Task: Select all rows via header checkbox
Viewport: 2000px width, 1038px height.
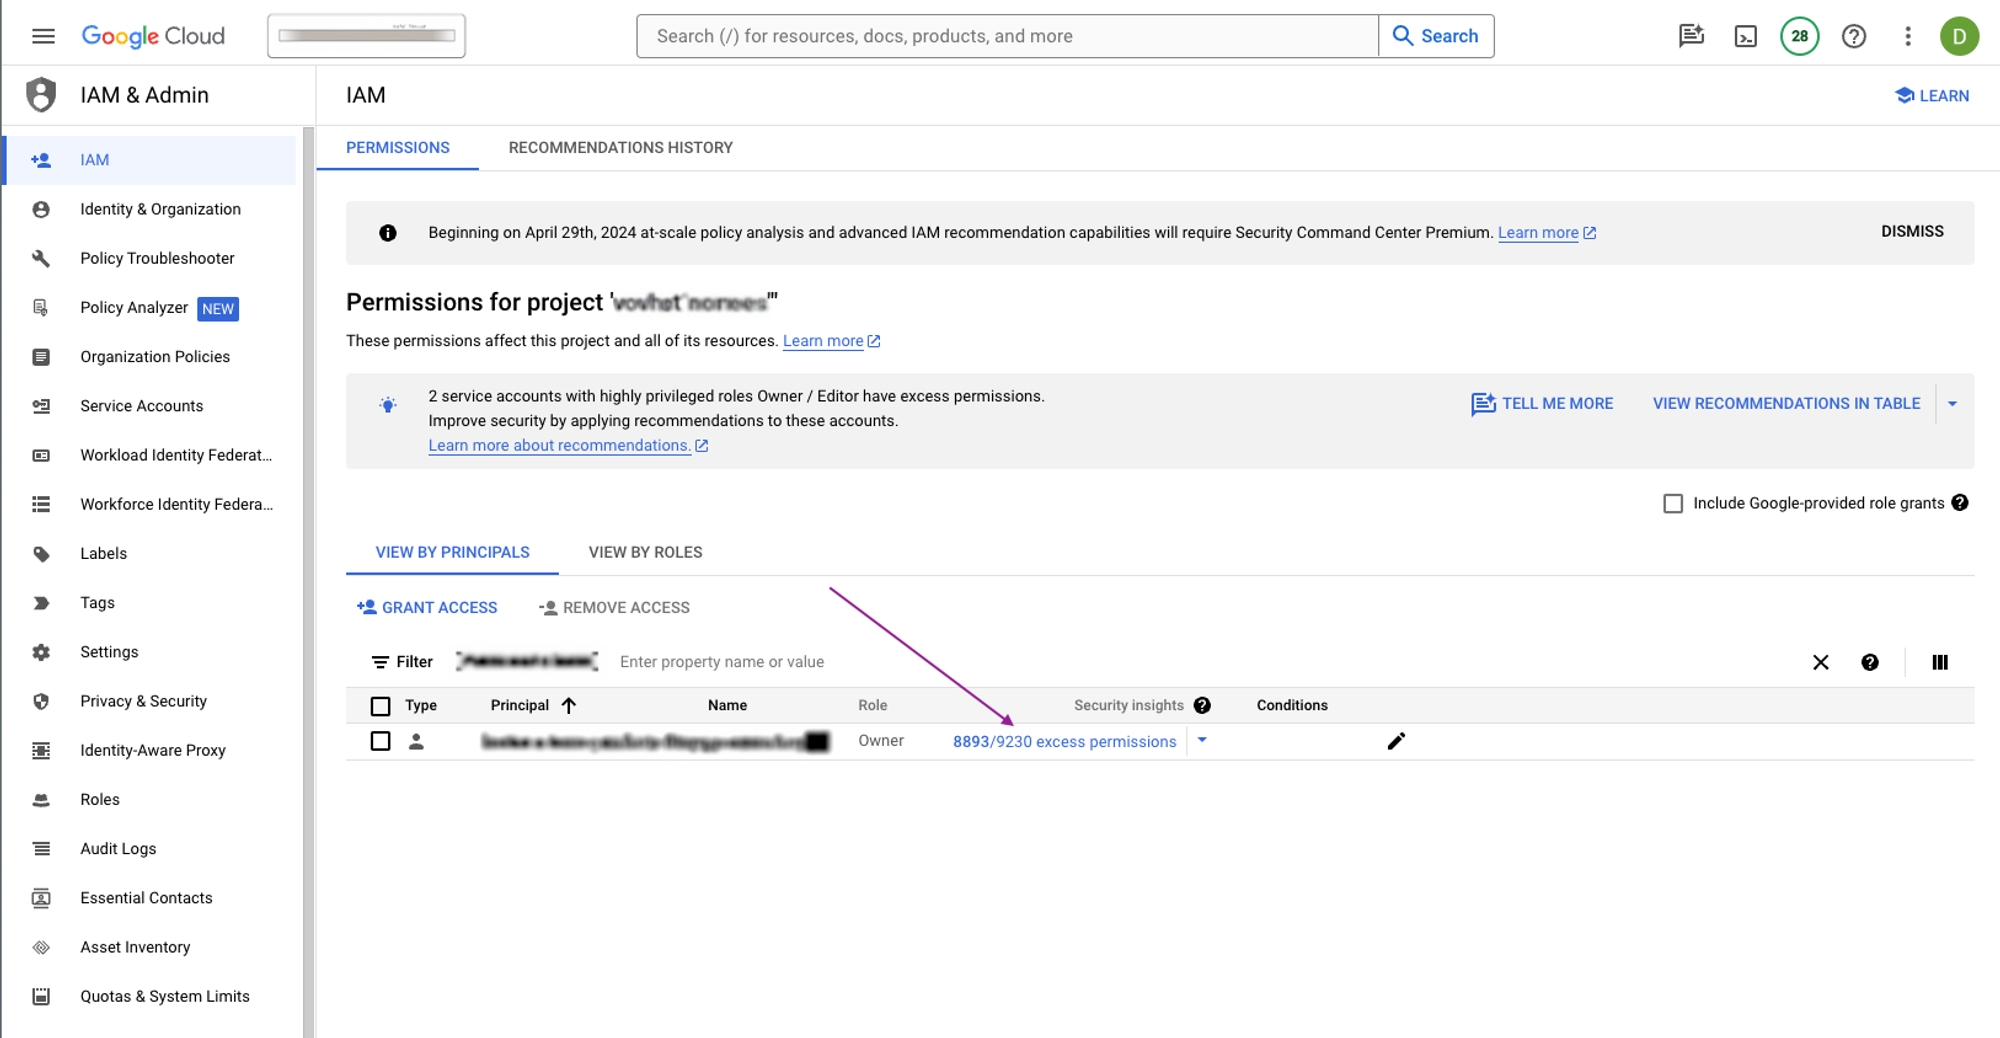Action: [380, 706]
